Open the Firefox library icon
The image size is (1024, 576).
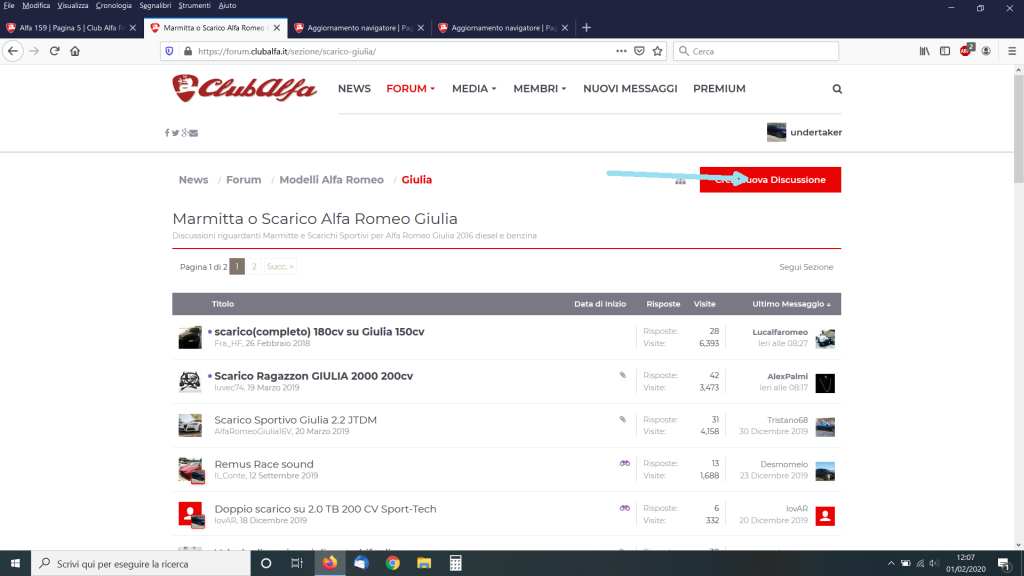pyautogui.click(x=925, y=51)
